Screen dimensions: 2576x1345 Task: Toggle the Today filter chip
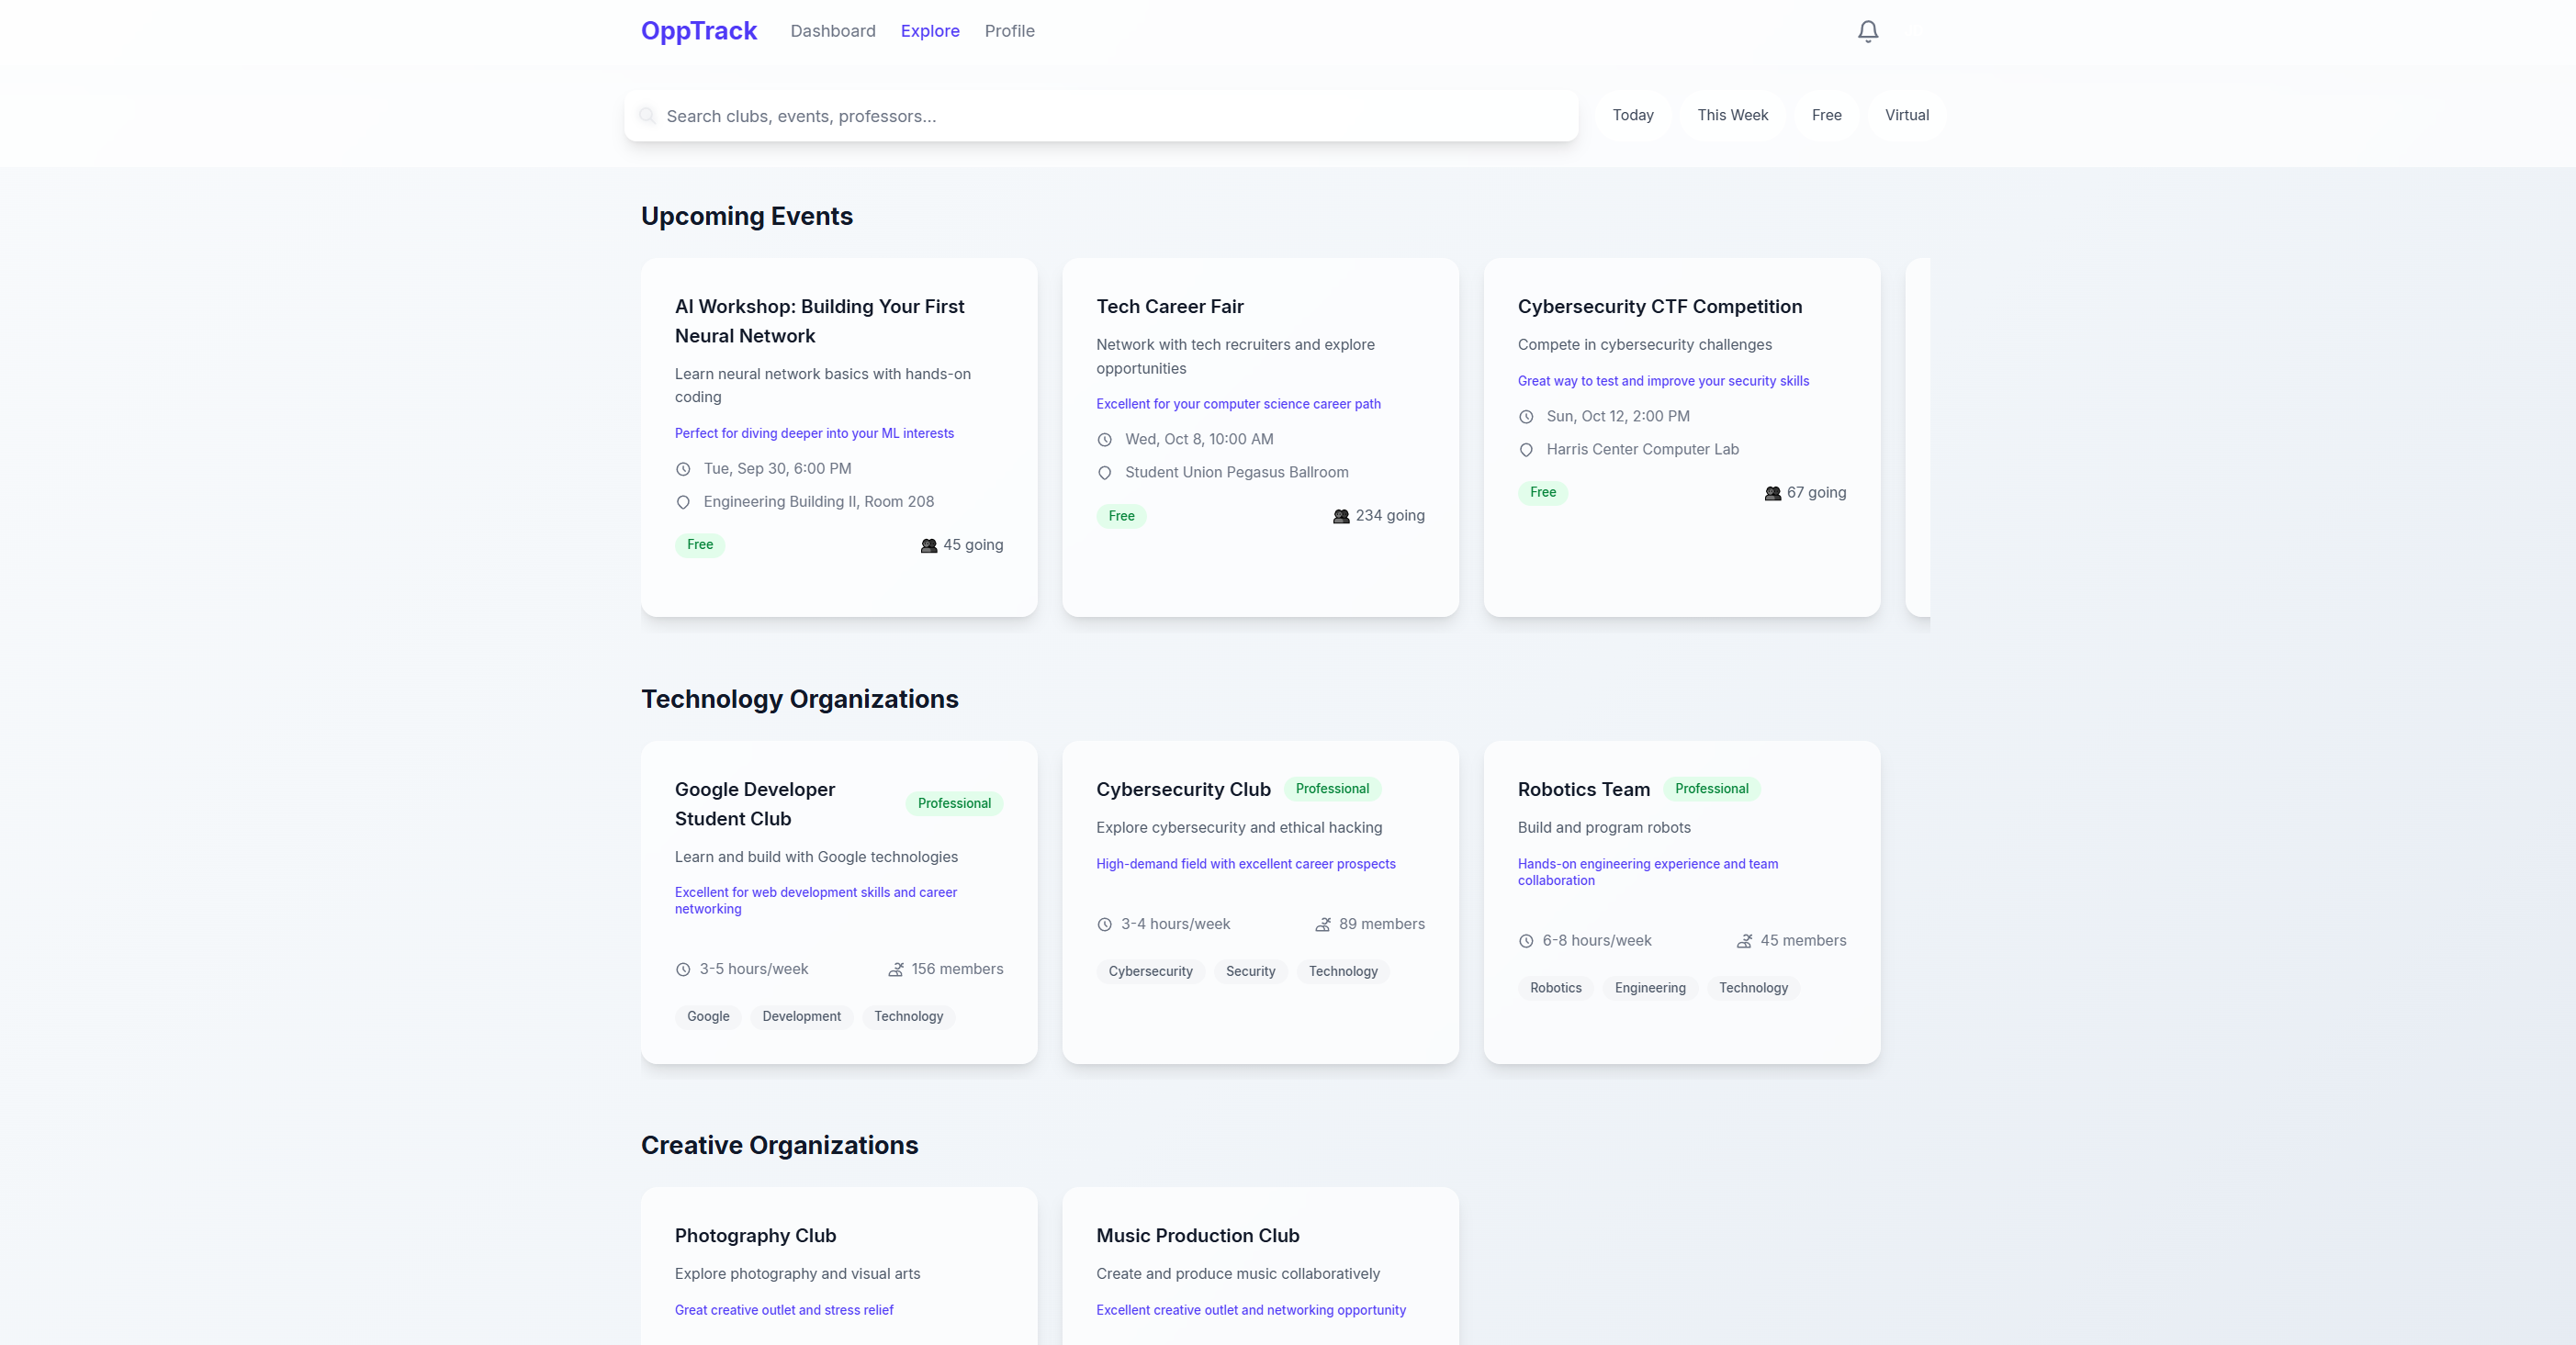[1632, 115]
